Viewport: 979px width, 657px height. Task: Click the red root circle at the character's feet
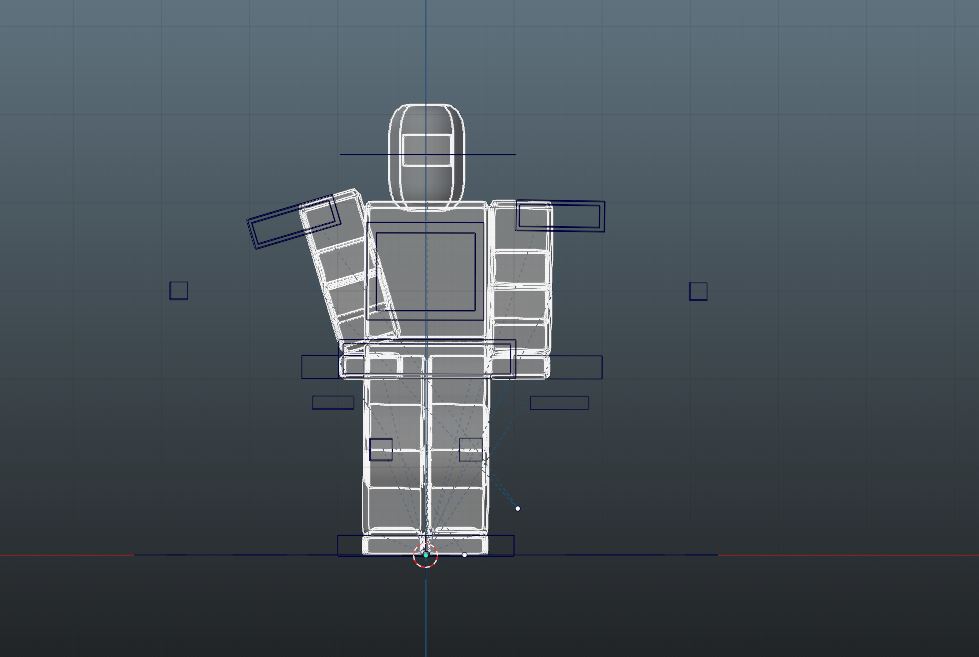pyautogui.click(x=426, y=555)
